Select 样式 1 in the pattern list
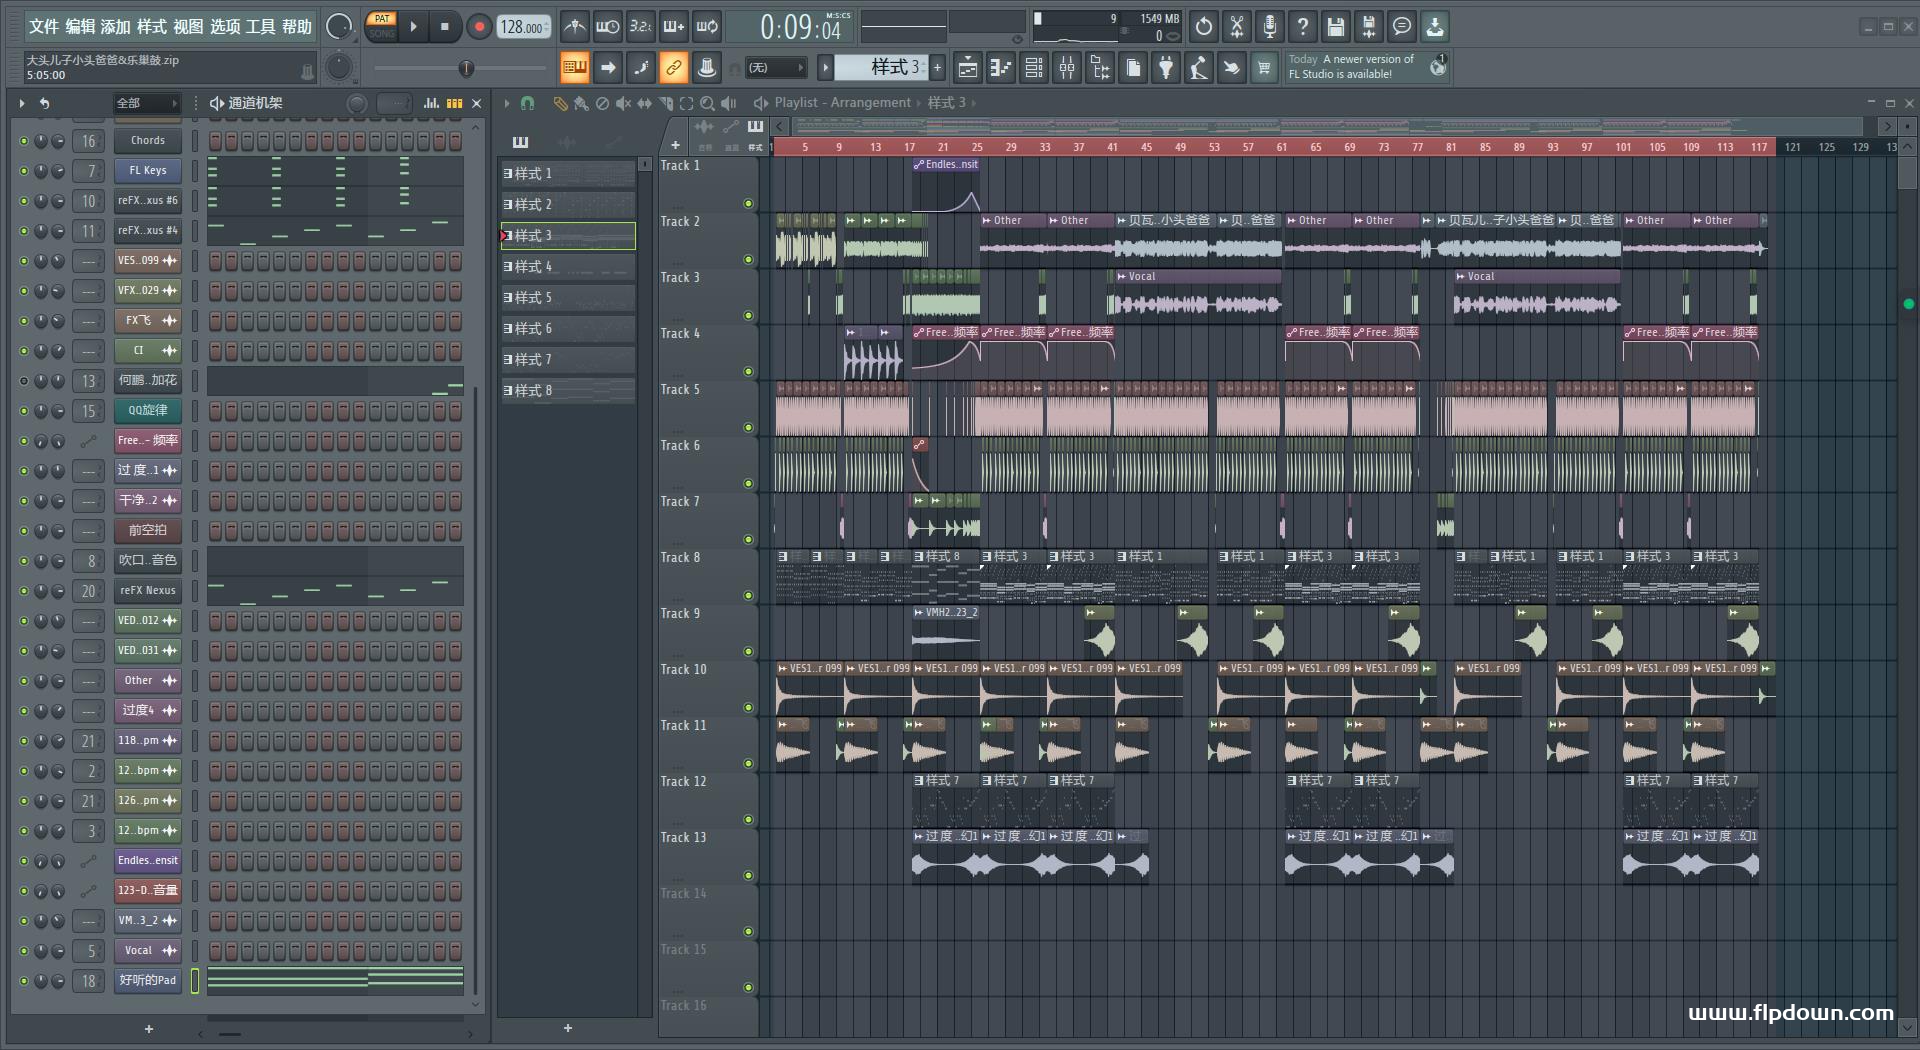The width and height of the screenshot is (1920, 1050). [x=568, y=173]
